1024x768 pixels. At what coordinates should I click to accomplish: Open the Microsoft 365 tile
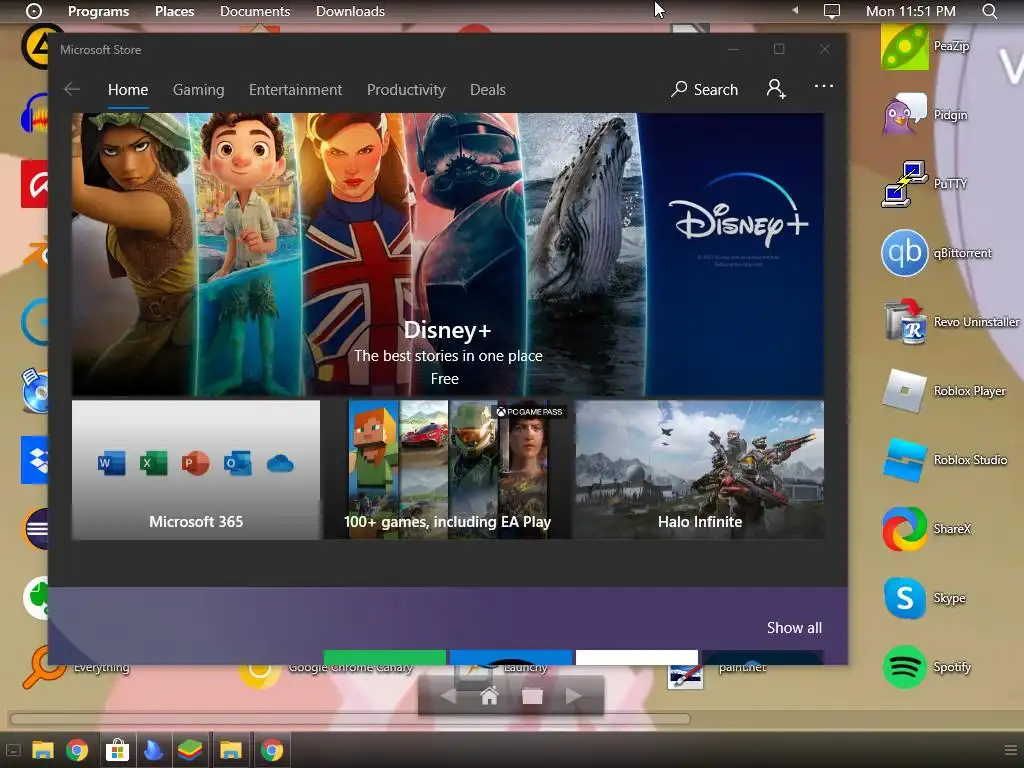196,470
